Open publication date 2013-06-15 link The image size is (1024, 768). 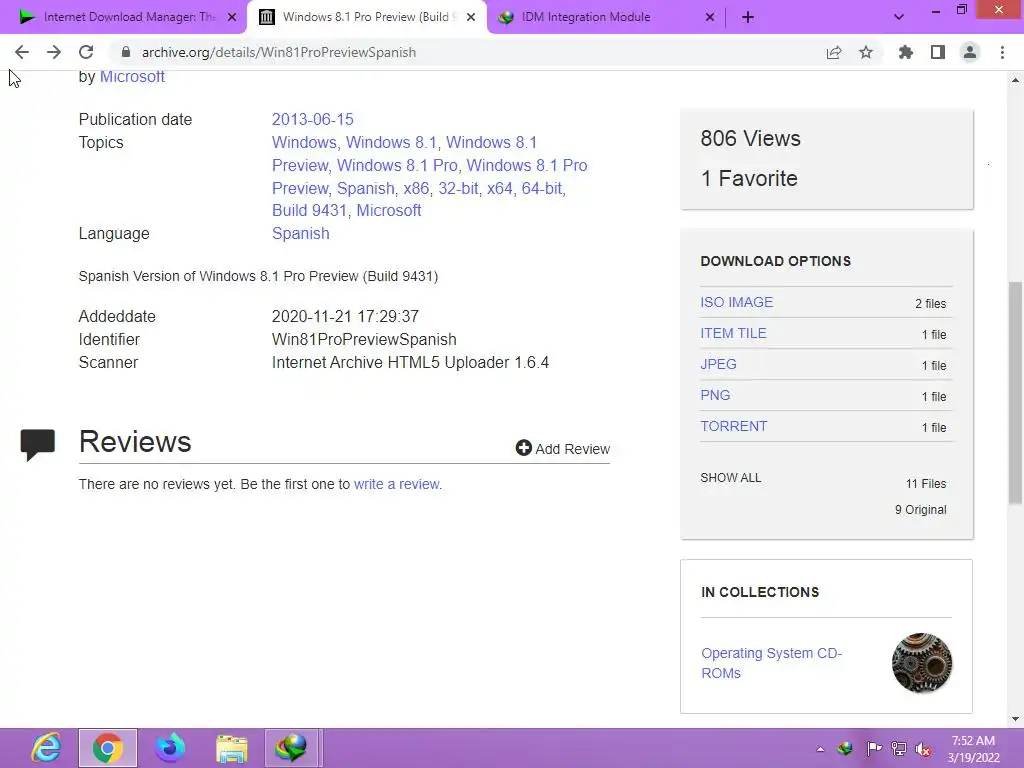pos(312,120)
